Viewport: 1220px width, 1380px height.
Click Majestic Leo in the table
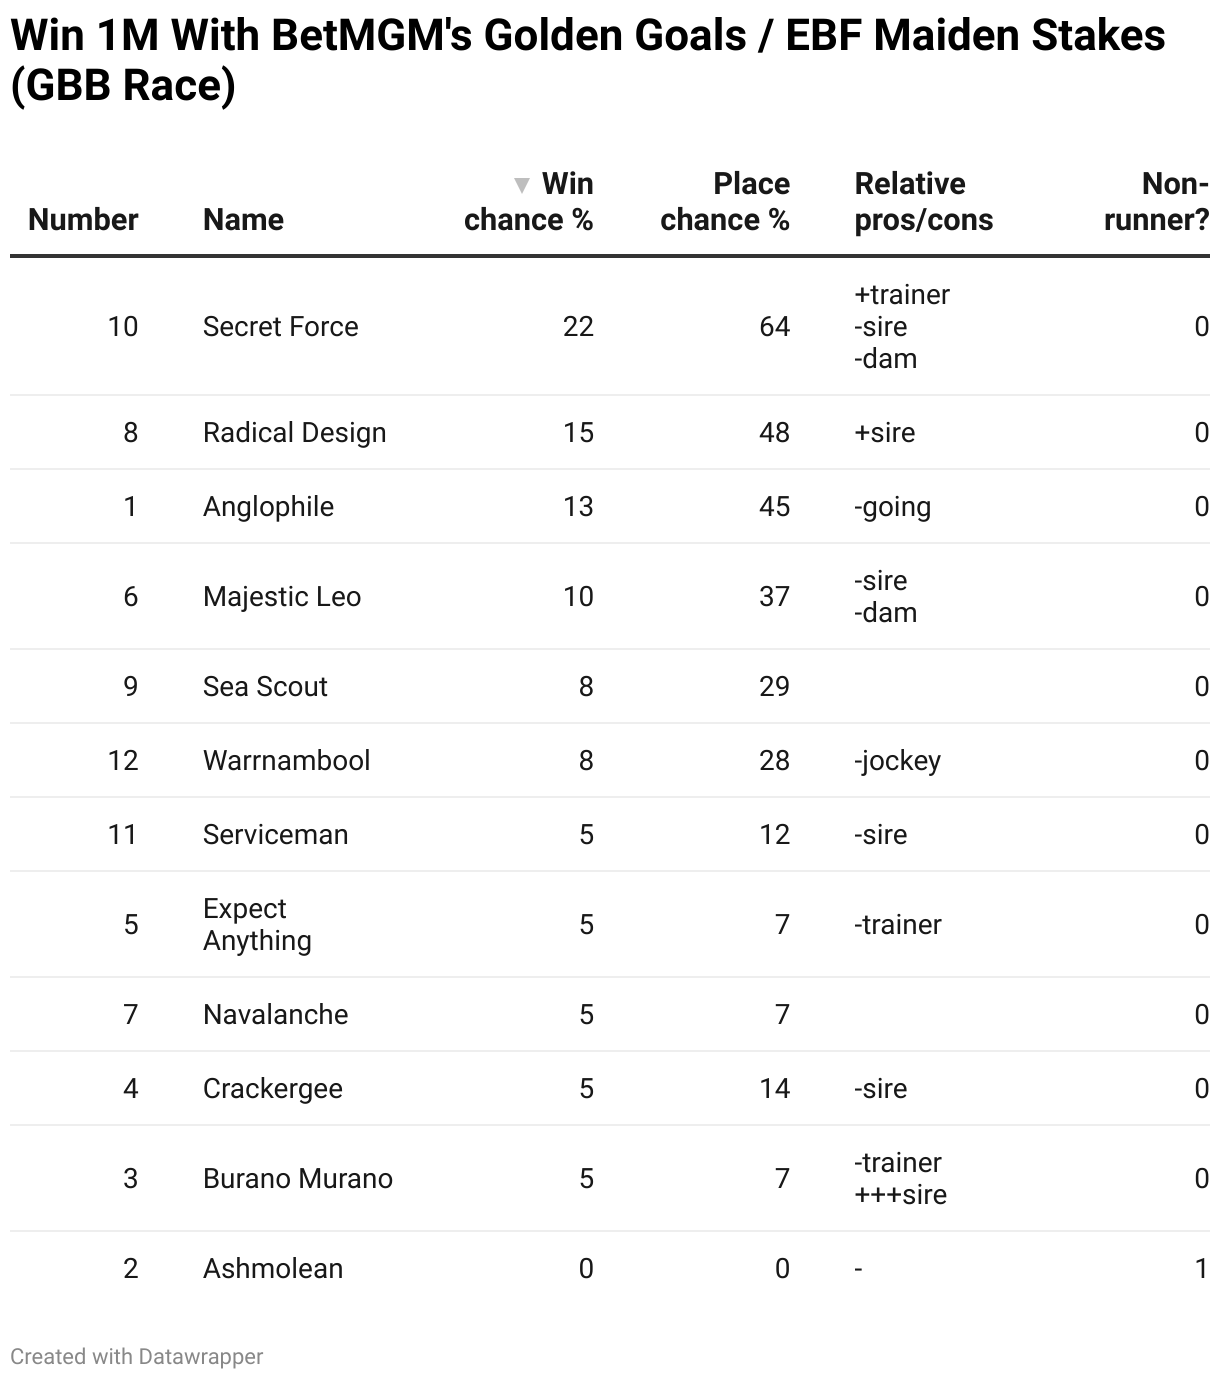281,597
